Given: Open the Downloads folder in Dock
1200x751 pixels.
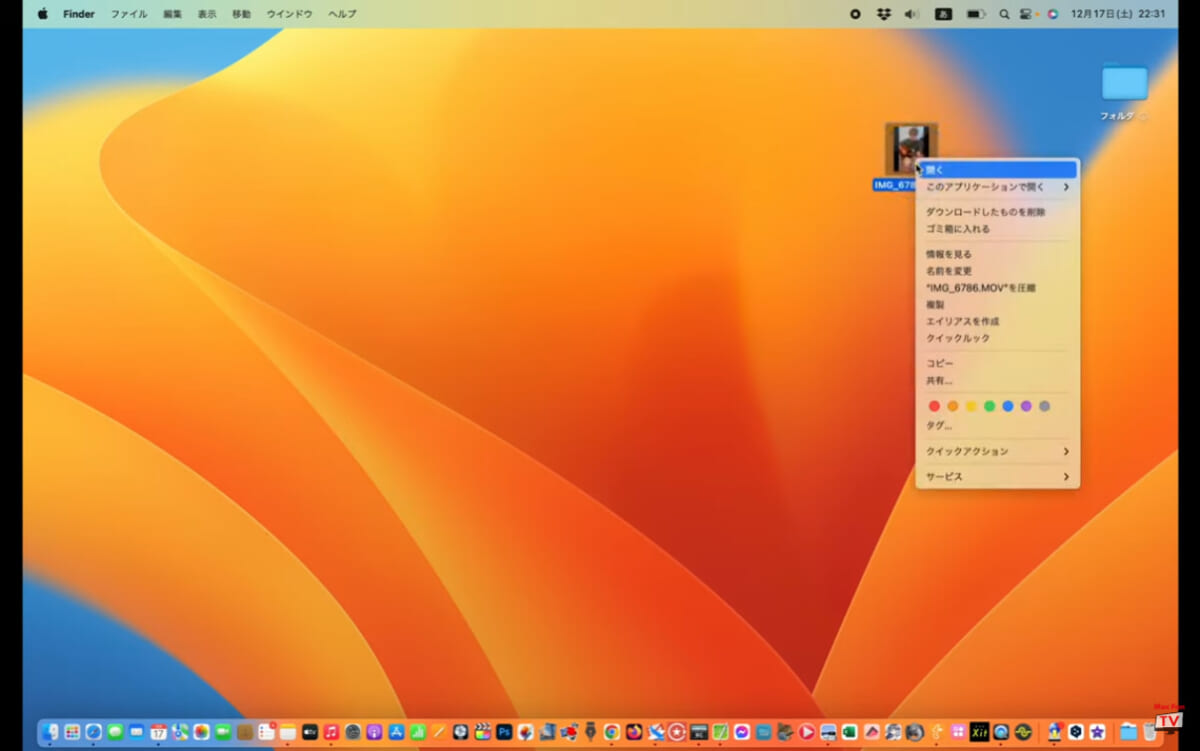Looking at the screenshot, I should [x=1128, y=732].
